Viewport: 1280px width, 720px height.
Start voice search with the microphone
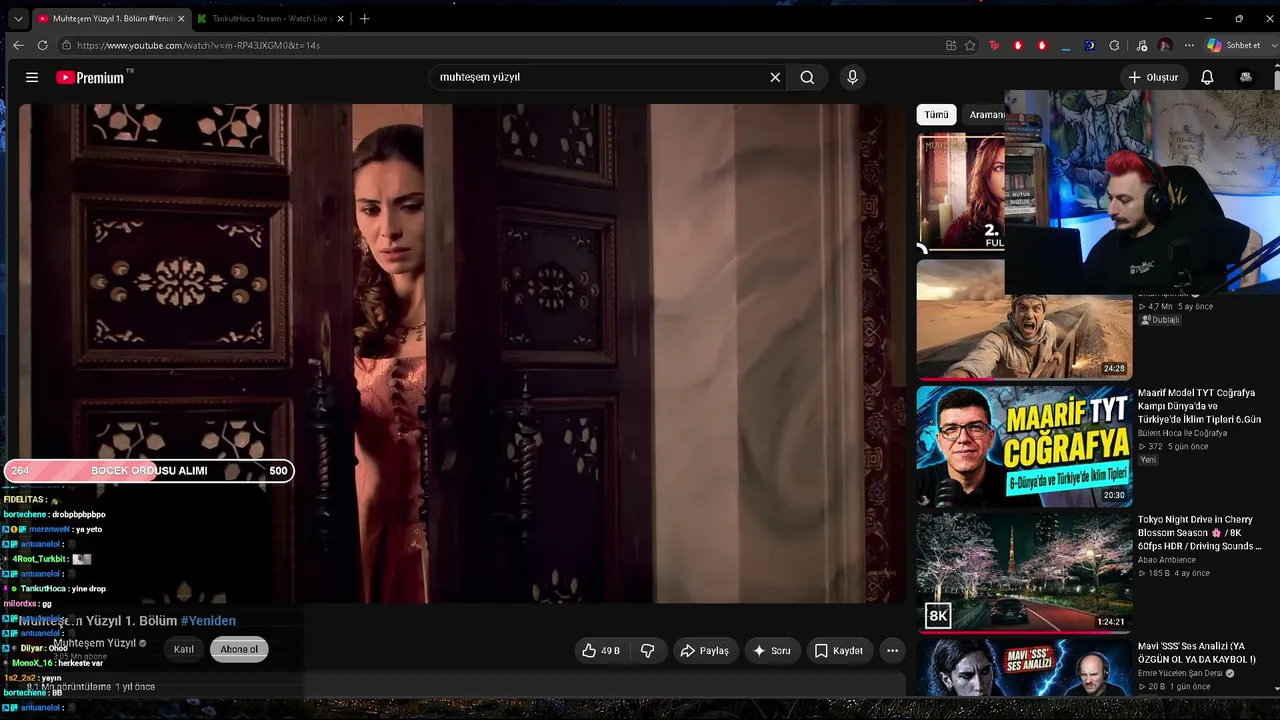[852, 77]
